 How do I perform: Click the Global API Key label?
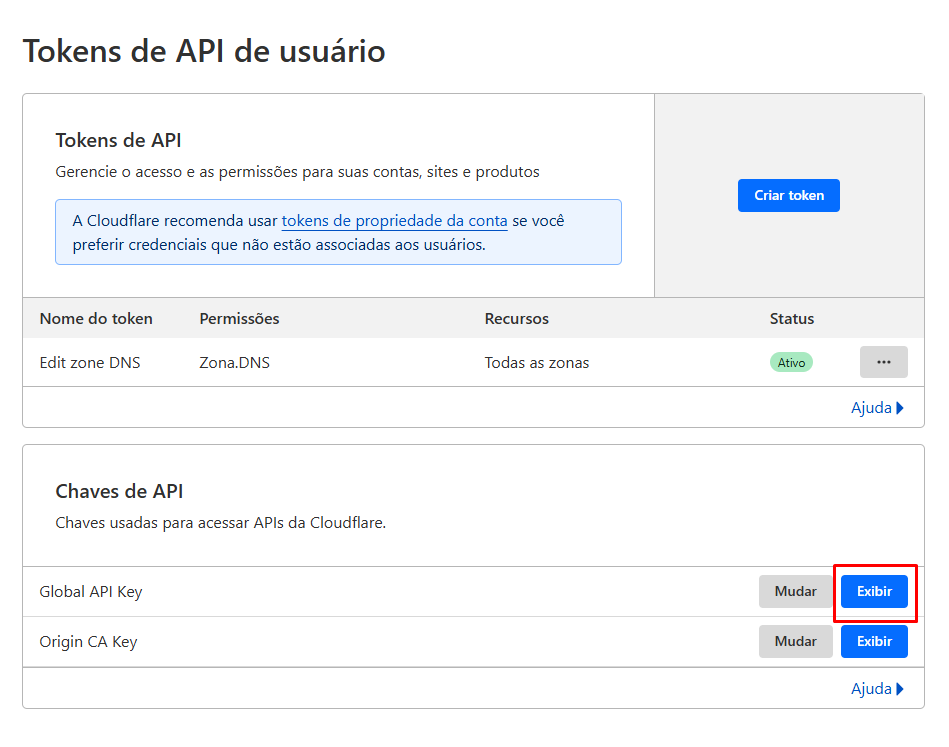(91, 591)
